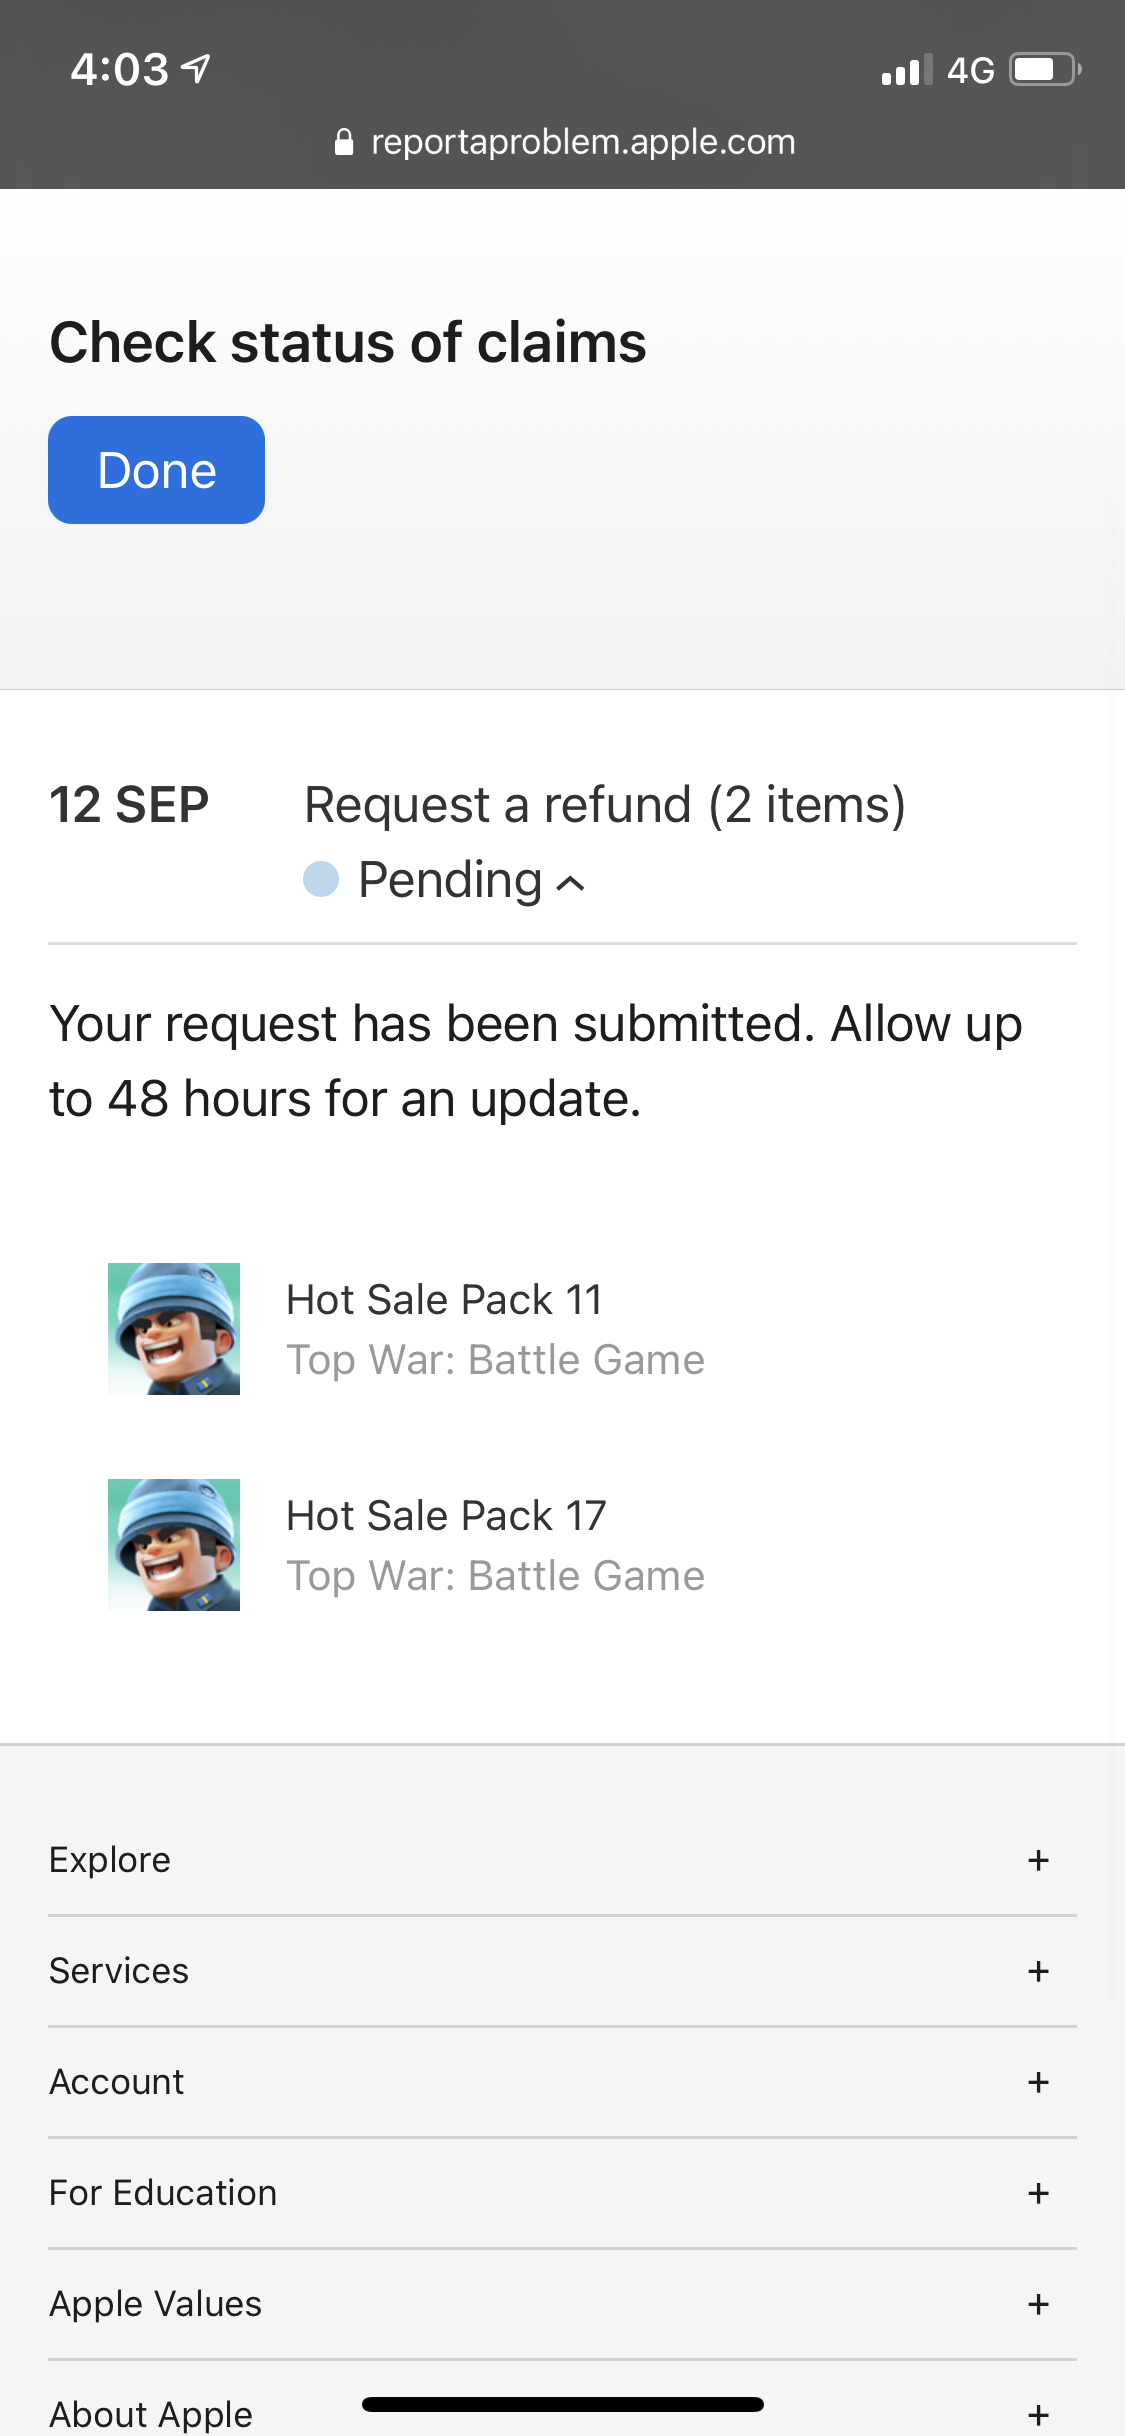Tap the lock icon in the address bar
This screenshot has width=1125, height=2436.
tap(344, 142)
